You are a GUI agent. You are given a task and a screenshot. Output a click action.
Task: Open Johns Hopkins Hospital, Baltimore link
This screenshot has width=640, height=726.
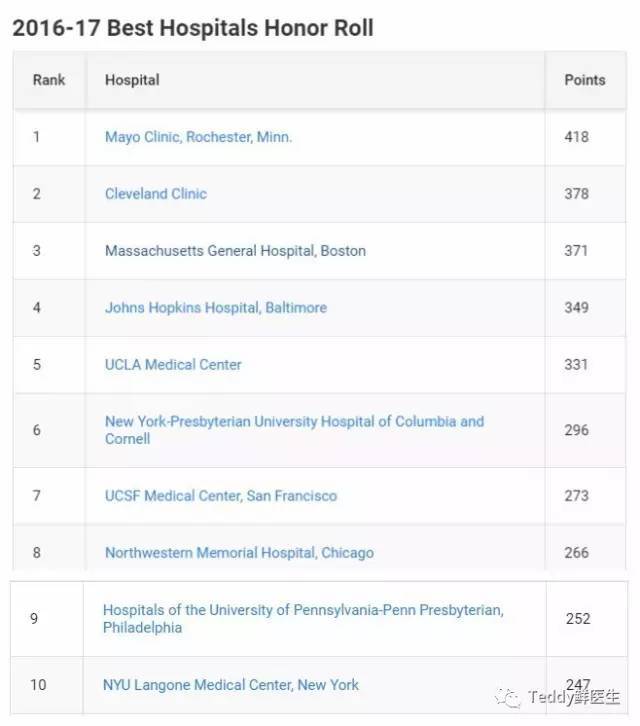coord(215,308)
